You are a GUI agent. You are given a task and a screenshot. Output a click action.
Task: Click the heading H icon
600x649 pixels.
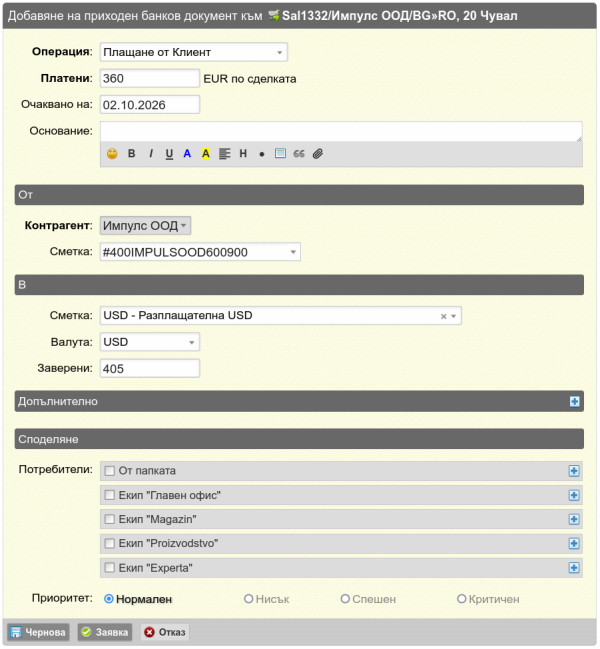pos(243,154)
